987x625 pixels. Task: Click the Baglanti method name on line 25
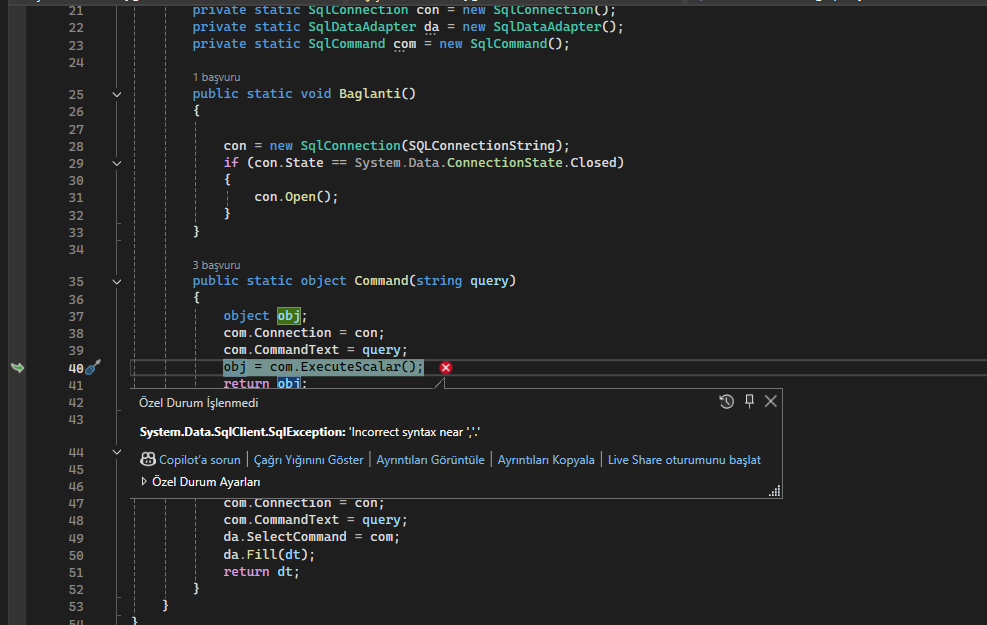[369, 94]
